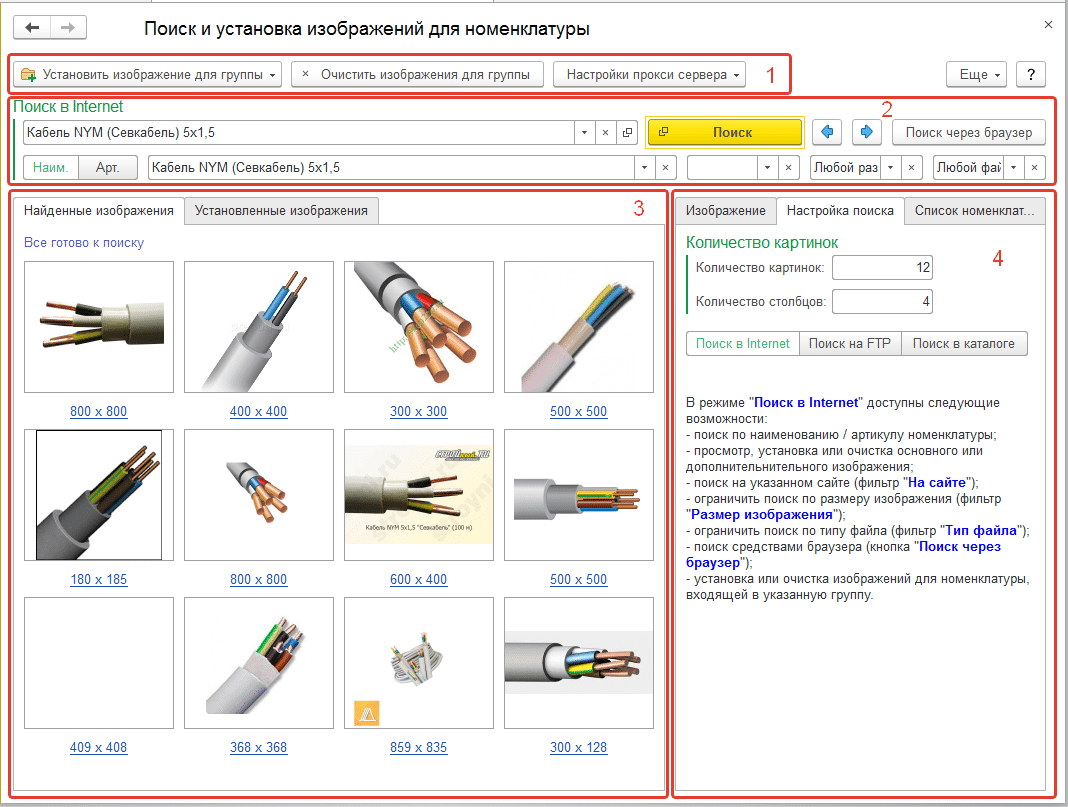
Task: Expand the nomenclature name field dropdown arrow
Action: pyautogui.click(x=644, y=168)
